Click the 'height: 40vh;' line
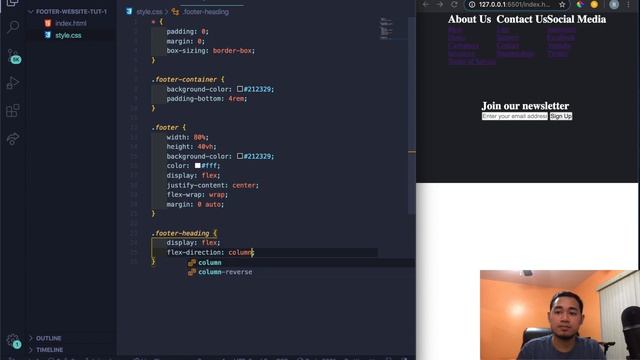 point(191,147)
